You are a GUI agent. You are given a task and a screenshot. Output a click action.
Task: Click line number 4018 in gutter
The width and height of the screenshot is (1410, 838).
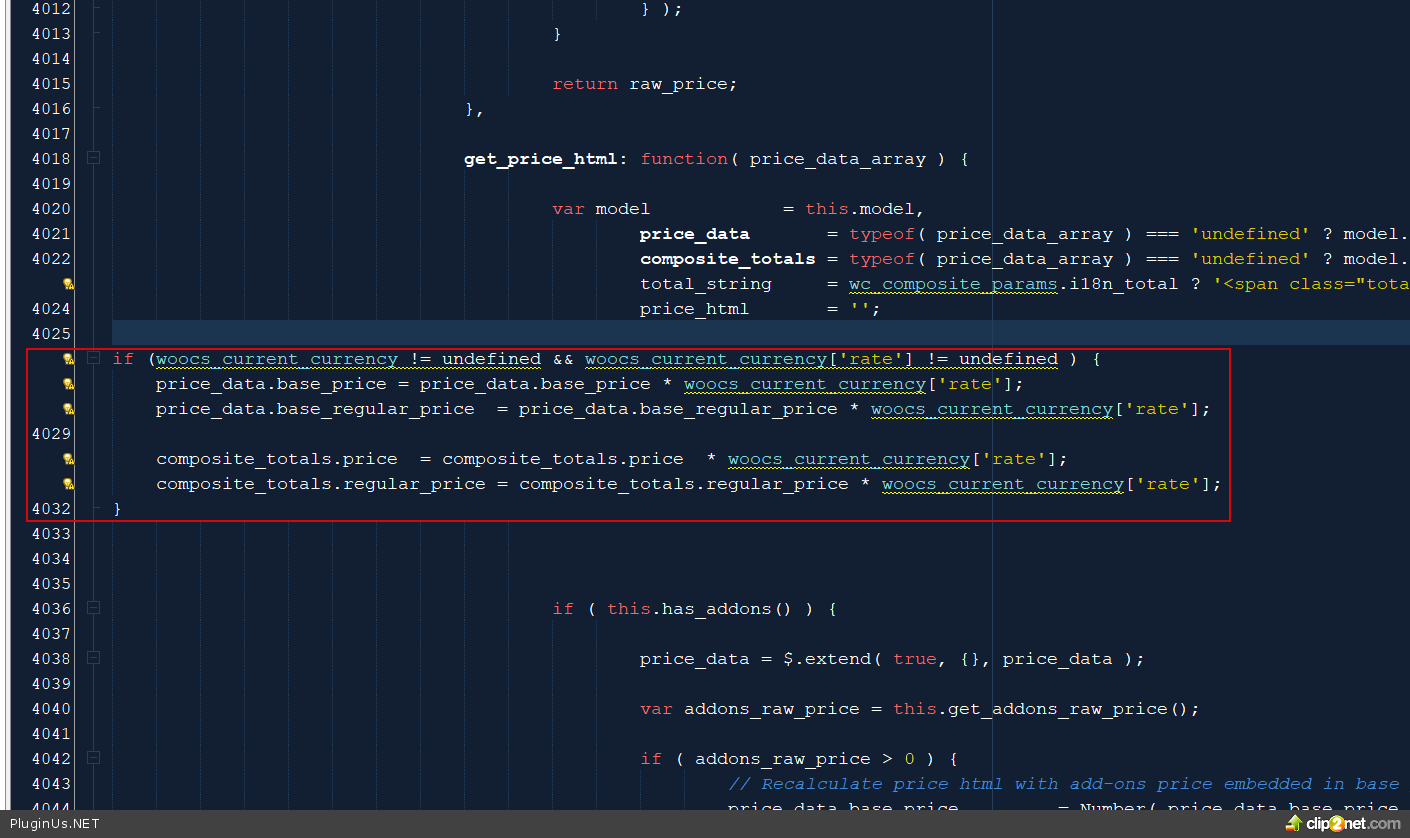coord(51,159)
